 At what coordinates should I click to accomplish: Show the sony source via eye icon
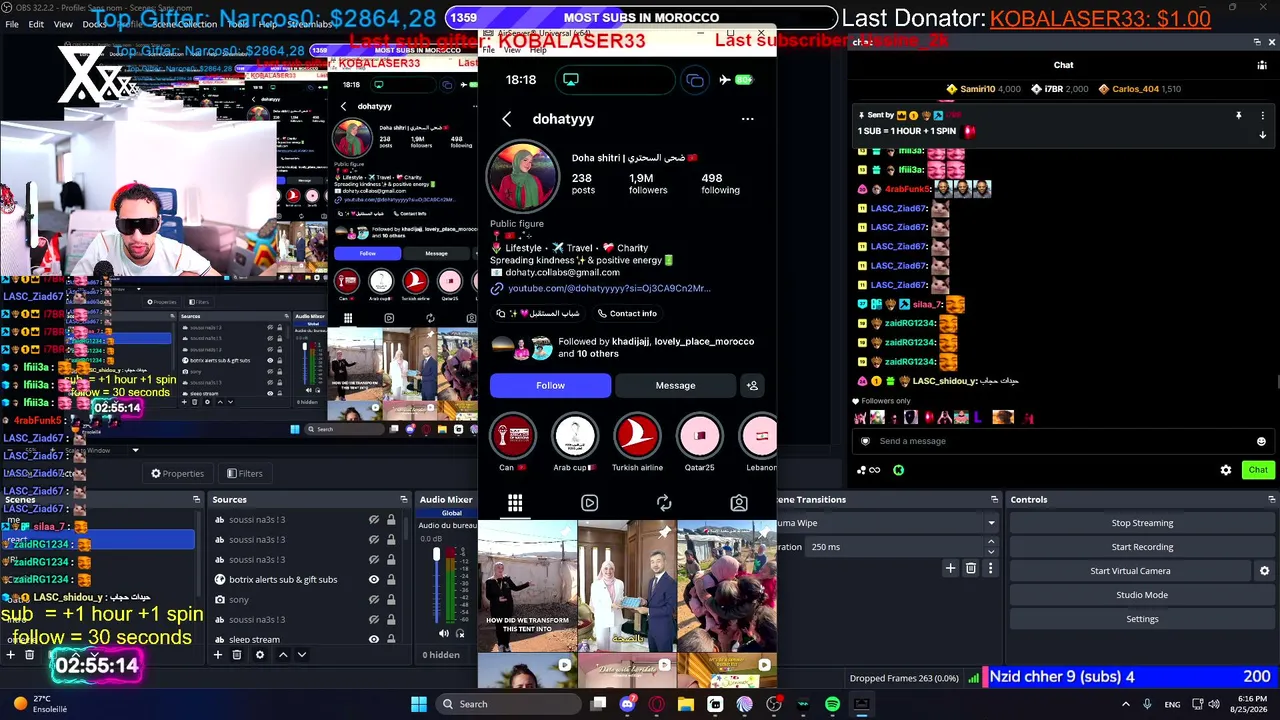pyautogui.click(x=374, y=600)
